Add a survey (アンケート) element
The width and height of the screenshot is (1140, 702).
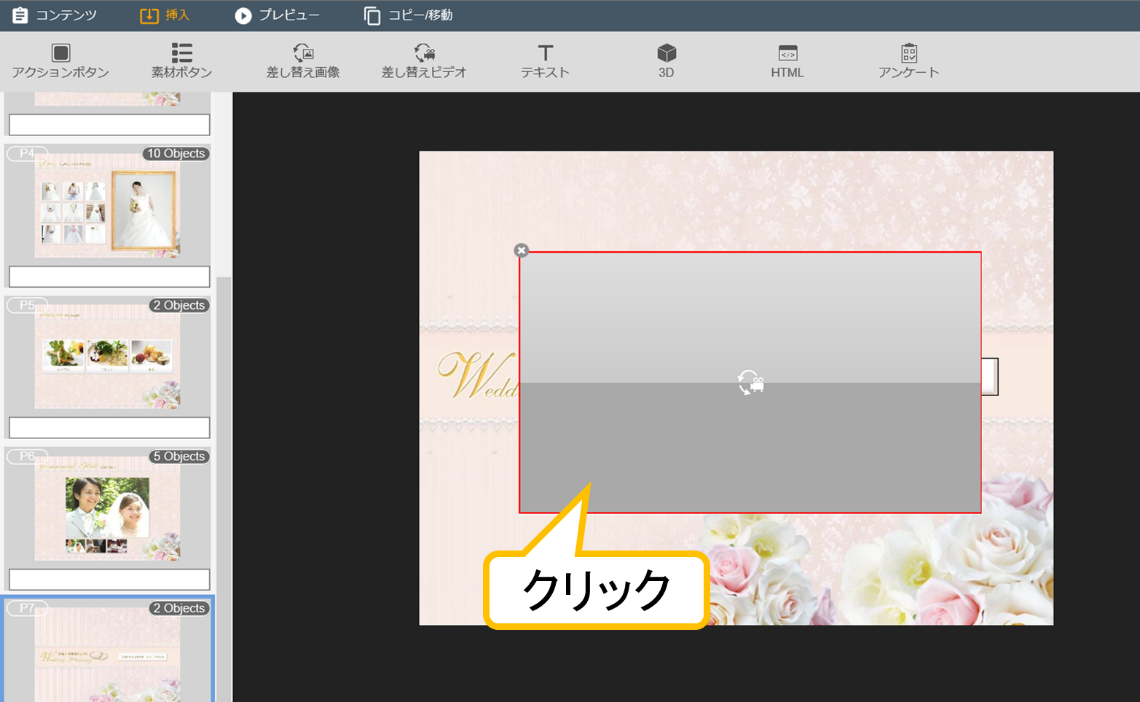click(908, 60)
